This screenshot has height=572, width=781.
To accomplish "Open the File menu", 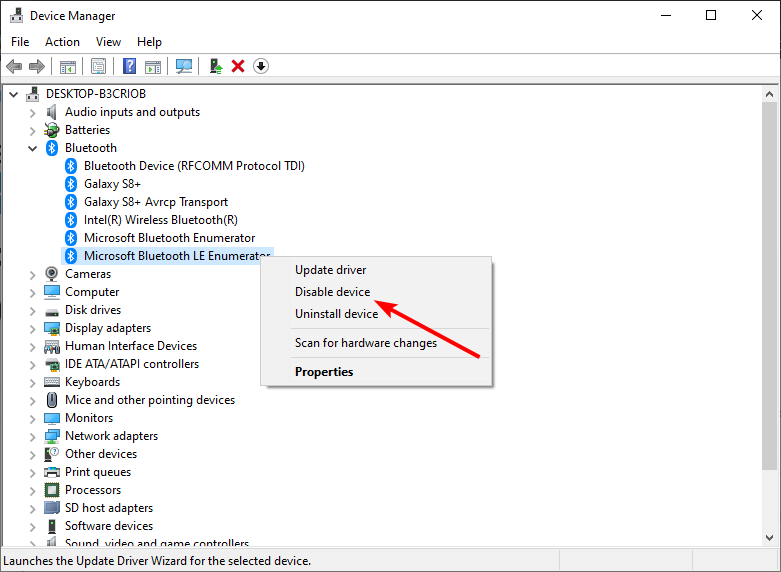I will [x=20, y=42].
